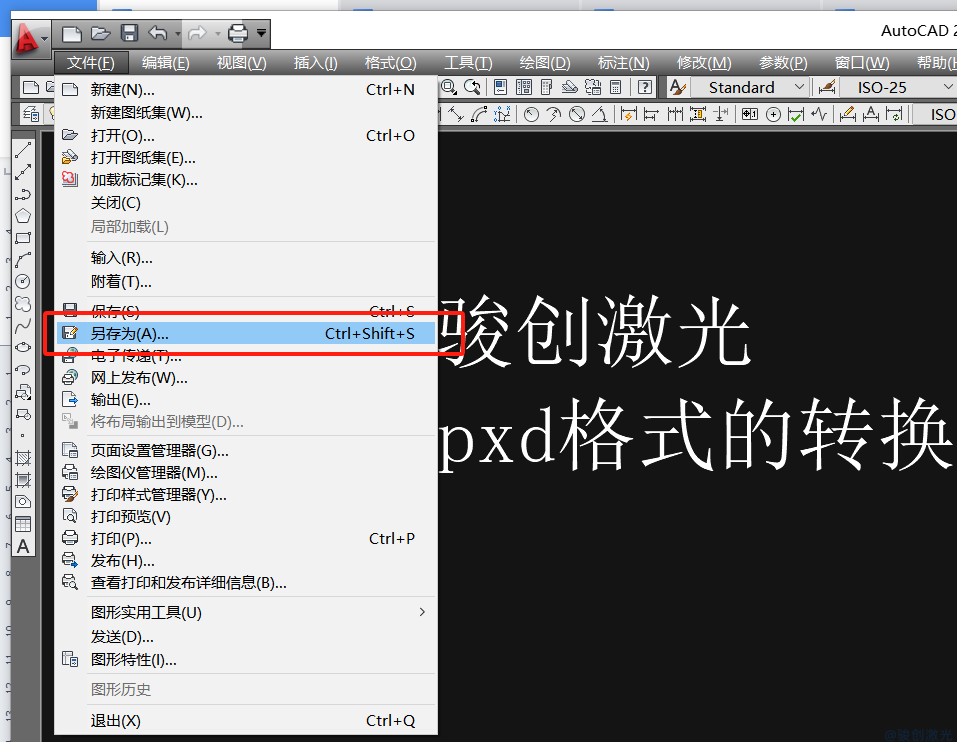Open the 标注(N) menu
The image size is (957, 742).
coord(623,63)
